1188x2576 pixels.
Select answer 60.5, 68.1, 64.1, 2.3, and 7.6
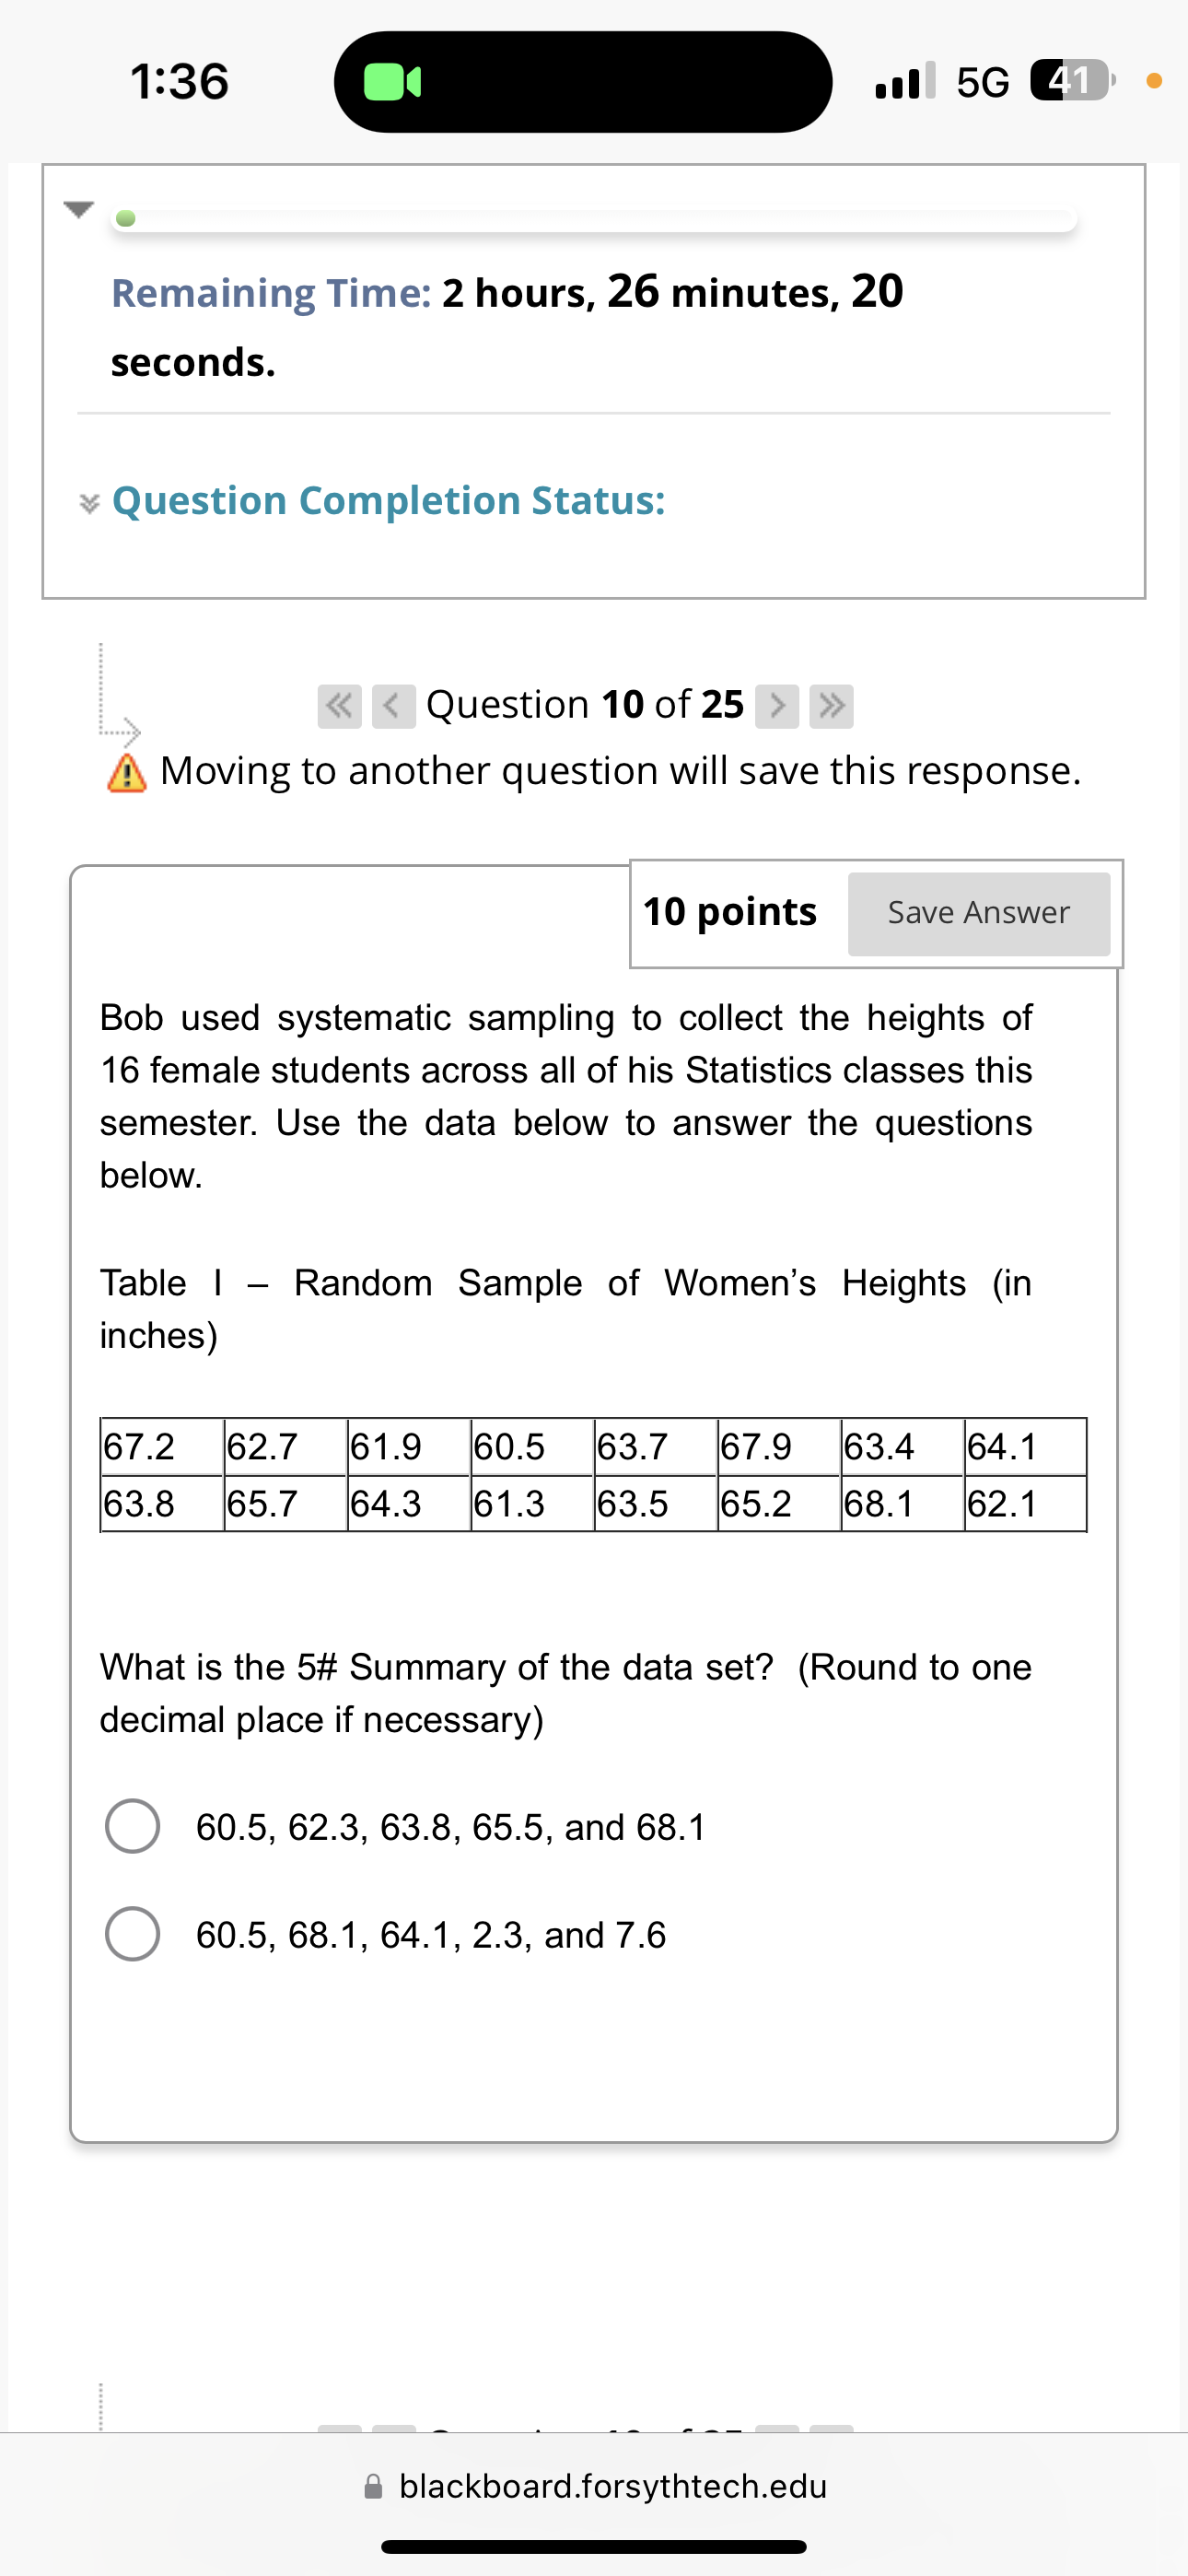point(132,1932)
